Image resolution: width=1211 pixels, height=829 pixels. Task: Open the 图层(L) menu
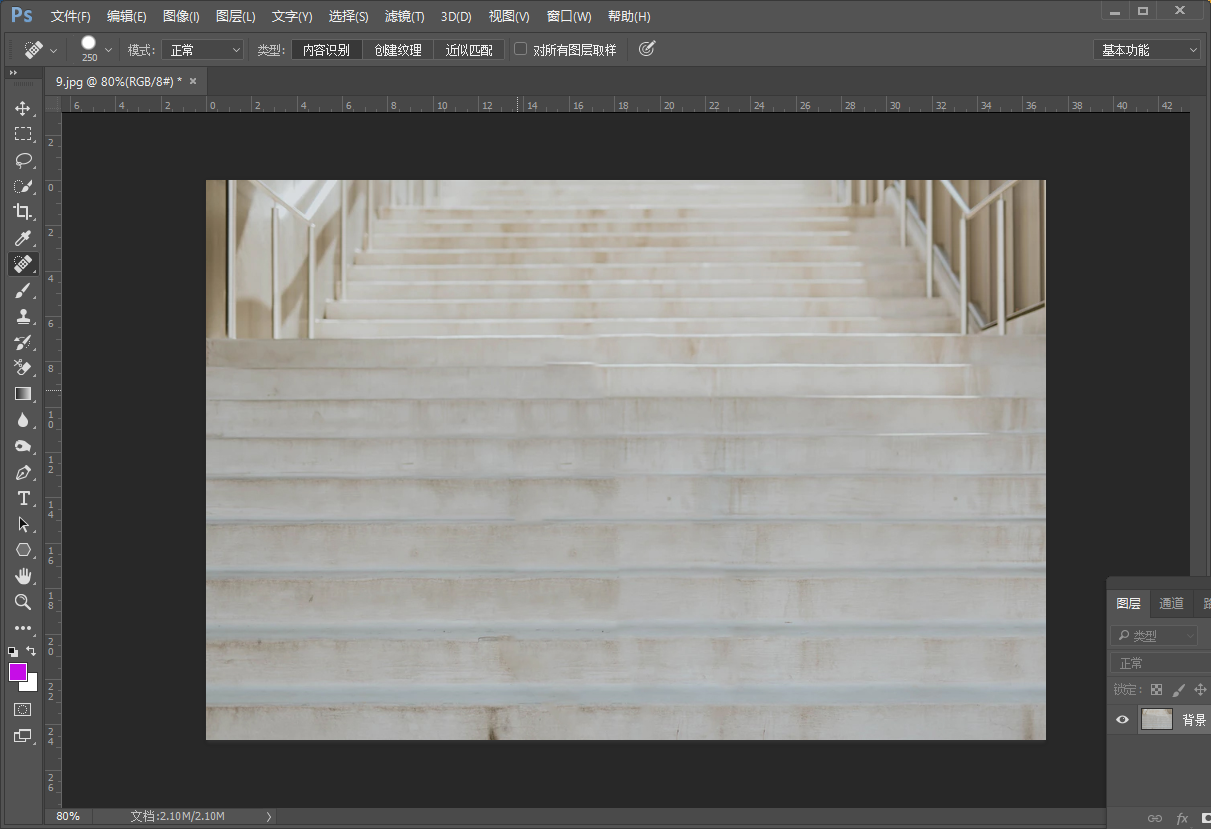coord(235,17)
